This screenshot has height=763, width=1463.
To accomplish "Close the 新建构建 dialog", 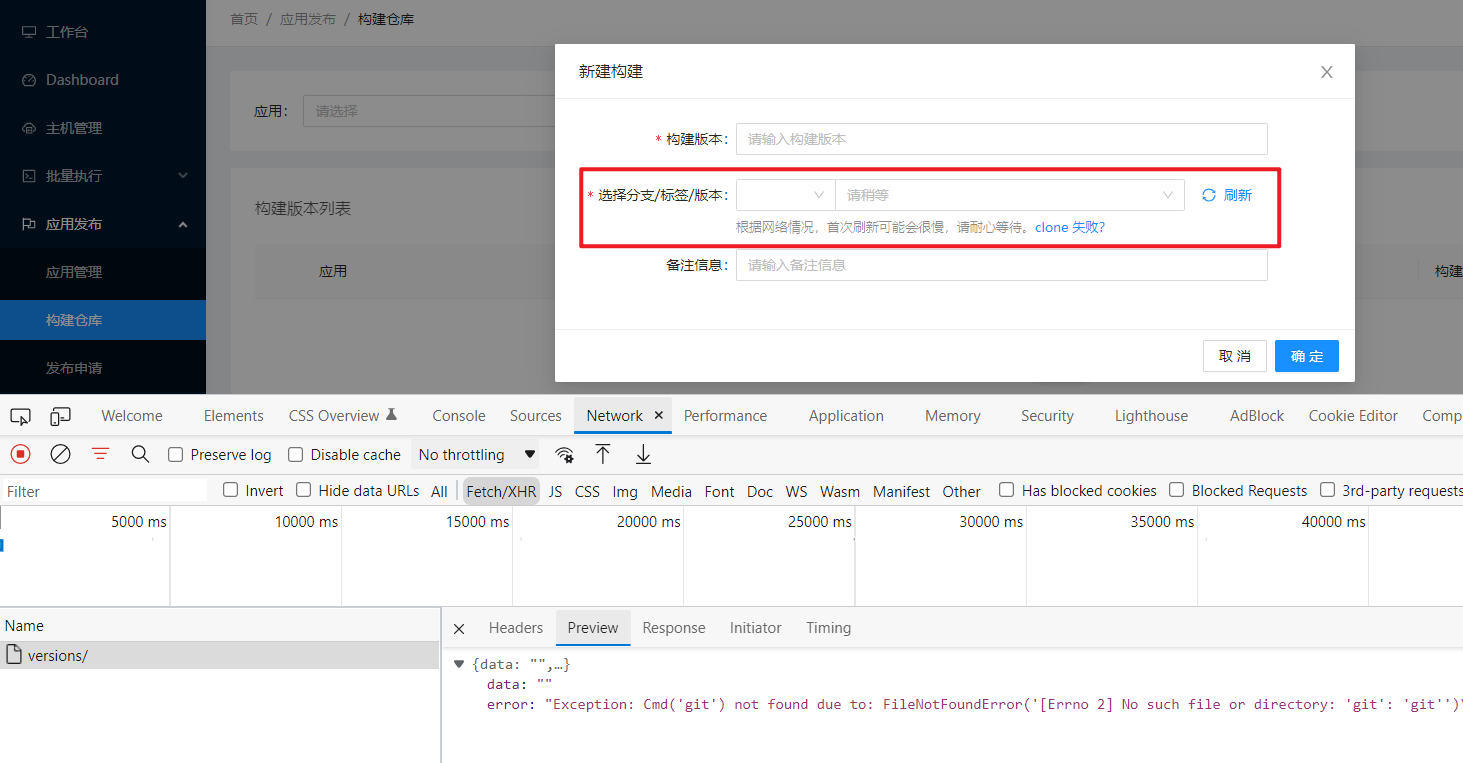I will pos(1327,72).
